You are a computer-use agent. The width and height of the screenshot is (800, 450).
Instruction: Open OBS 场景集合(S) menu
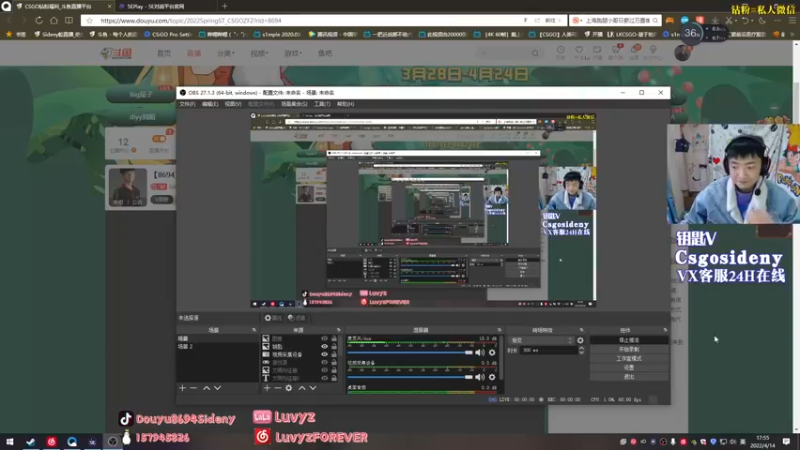pos(294,104)
